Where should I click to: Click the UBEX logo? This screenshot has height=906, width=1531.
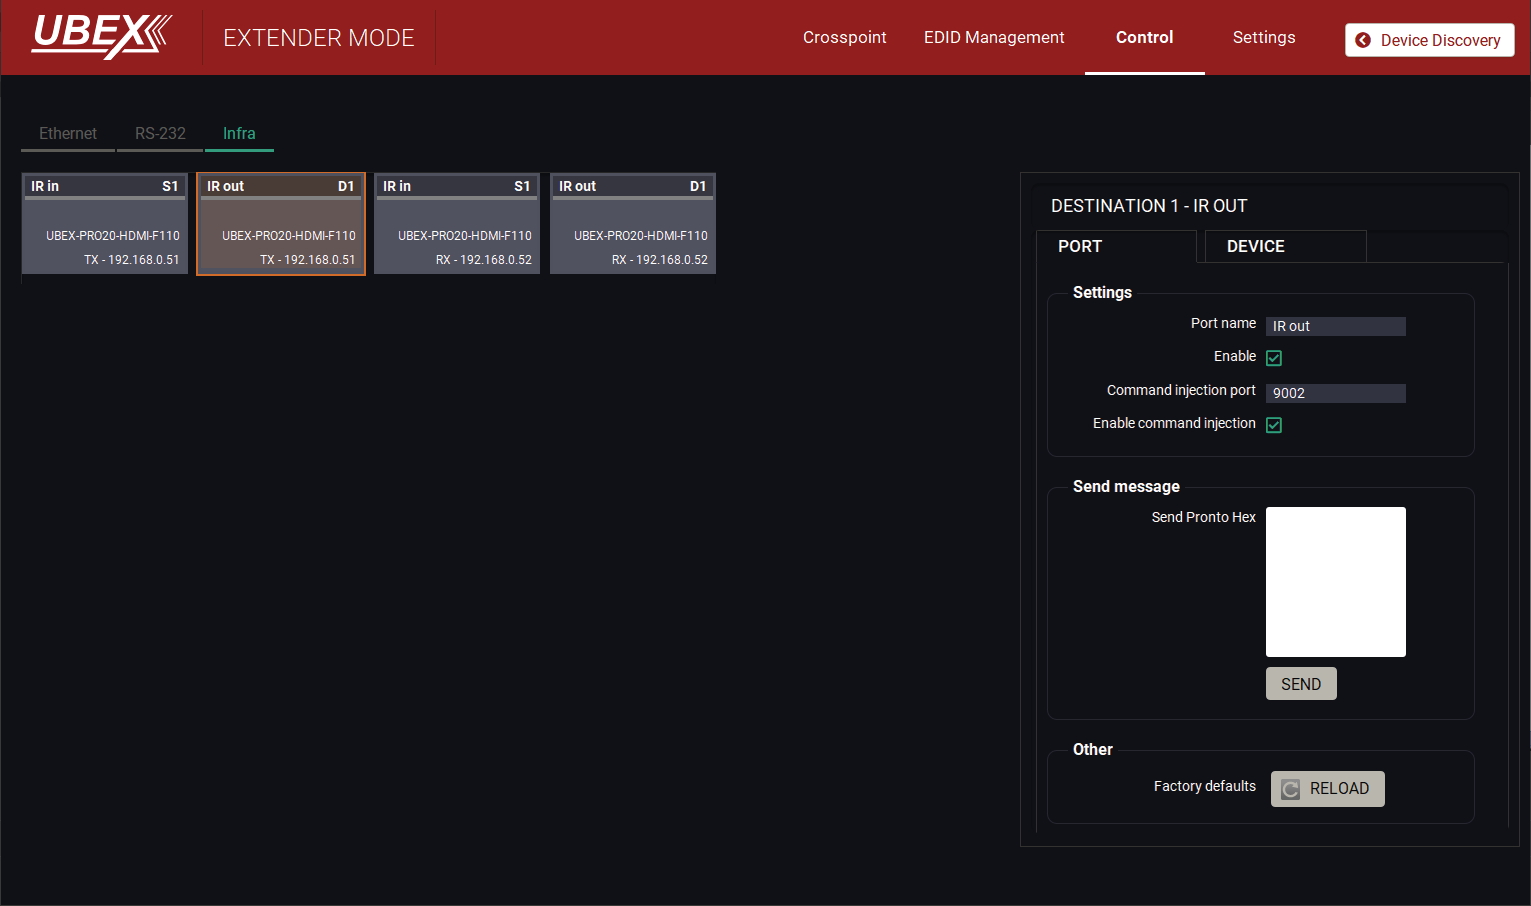click(101, 36)
